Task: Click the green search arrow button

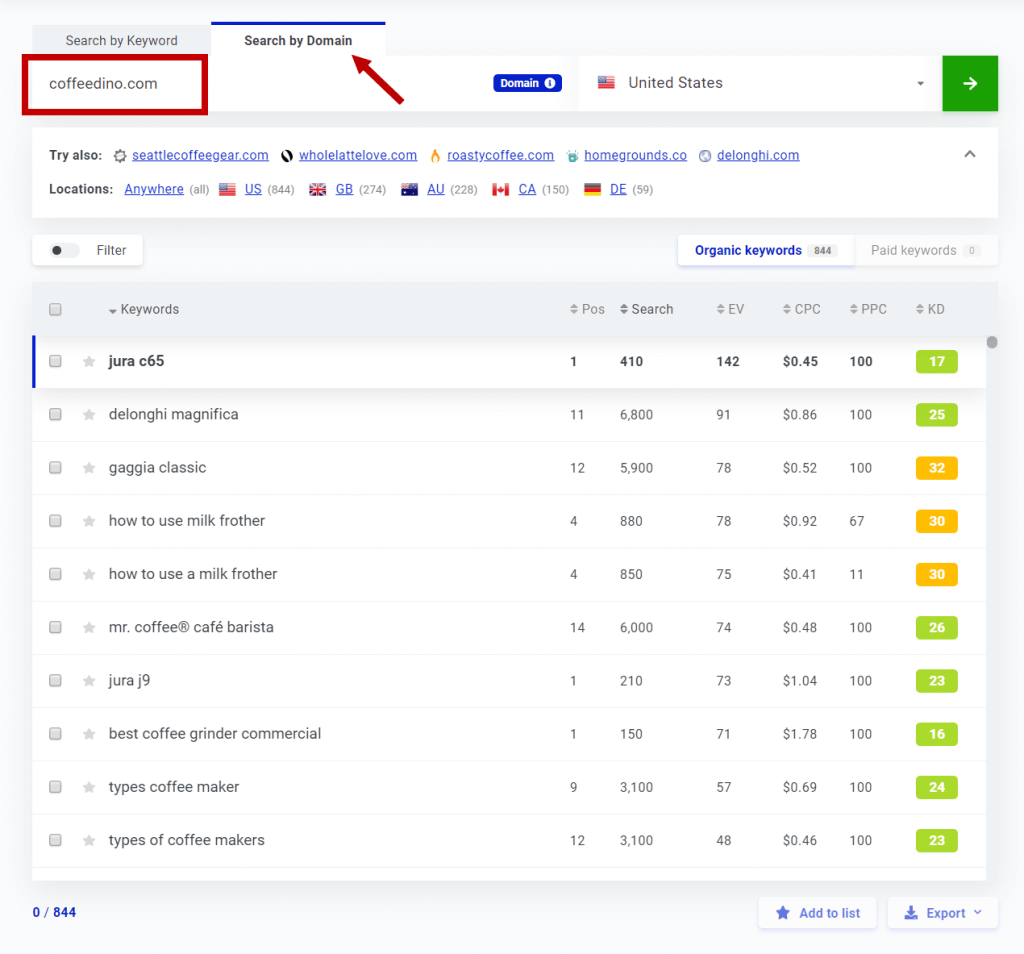Action: click(969, 84)
